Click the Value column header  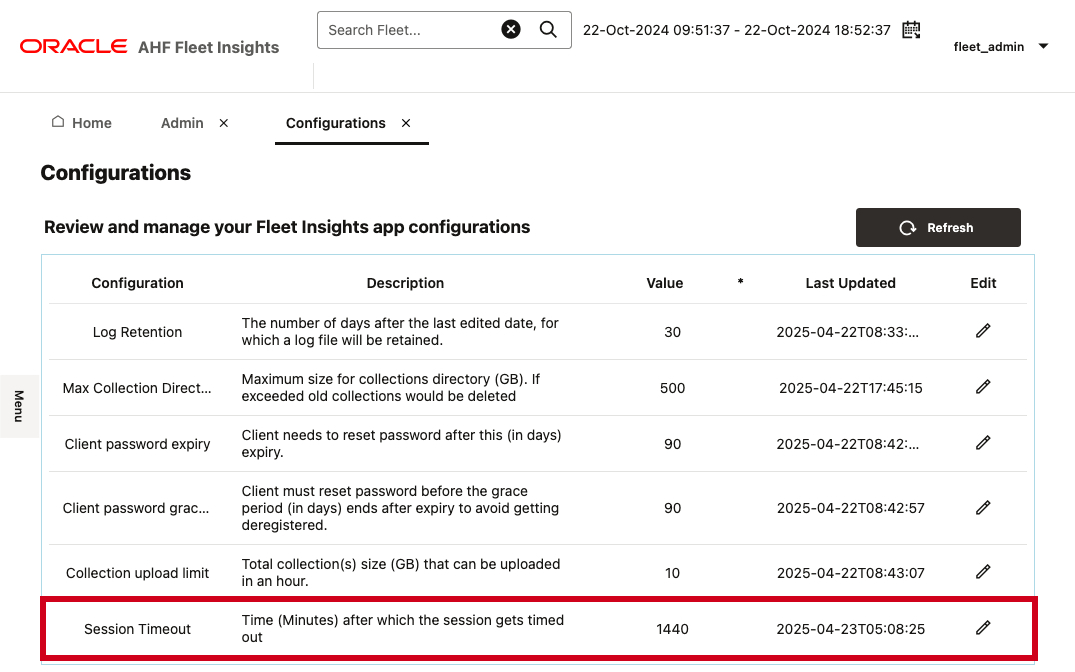pos(664,283)
